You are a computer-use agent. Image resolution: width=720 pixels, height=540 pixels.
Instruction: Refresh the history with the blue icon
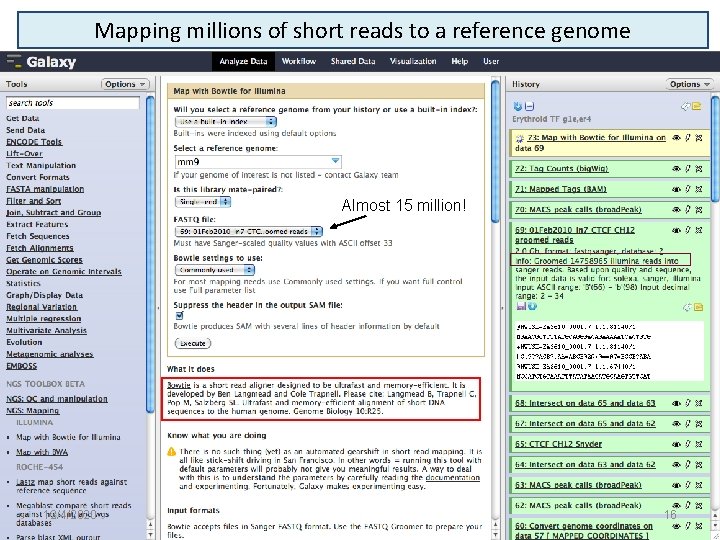pyautogui.click(x=518, y=107)
